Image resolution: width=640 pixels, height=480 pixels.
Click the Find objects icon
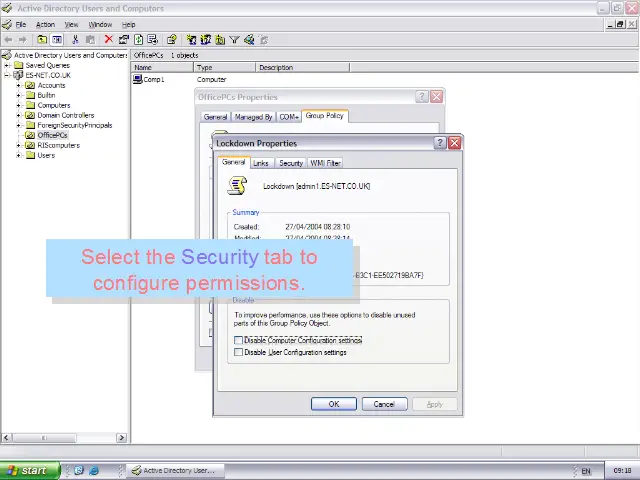(249, 40)
